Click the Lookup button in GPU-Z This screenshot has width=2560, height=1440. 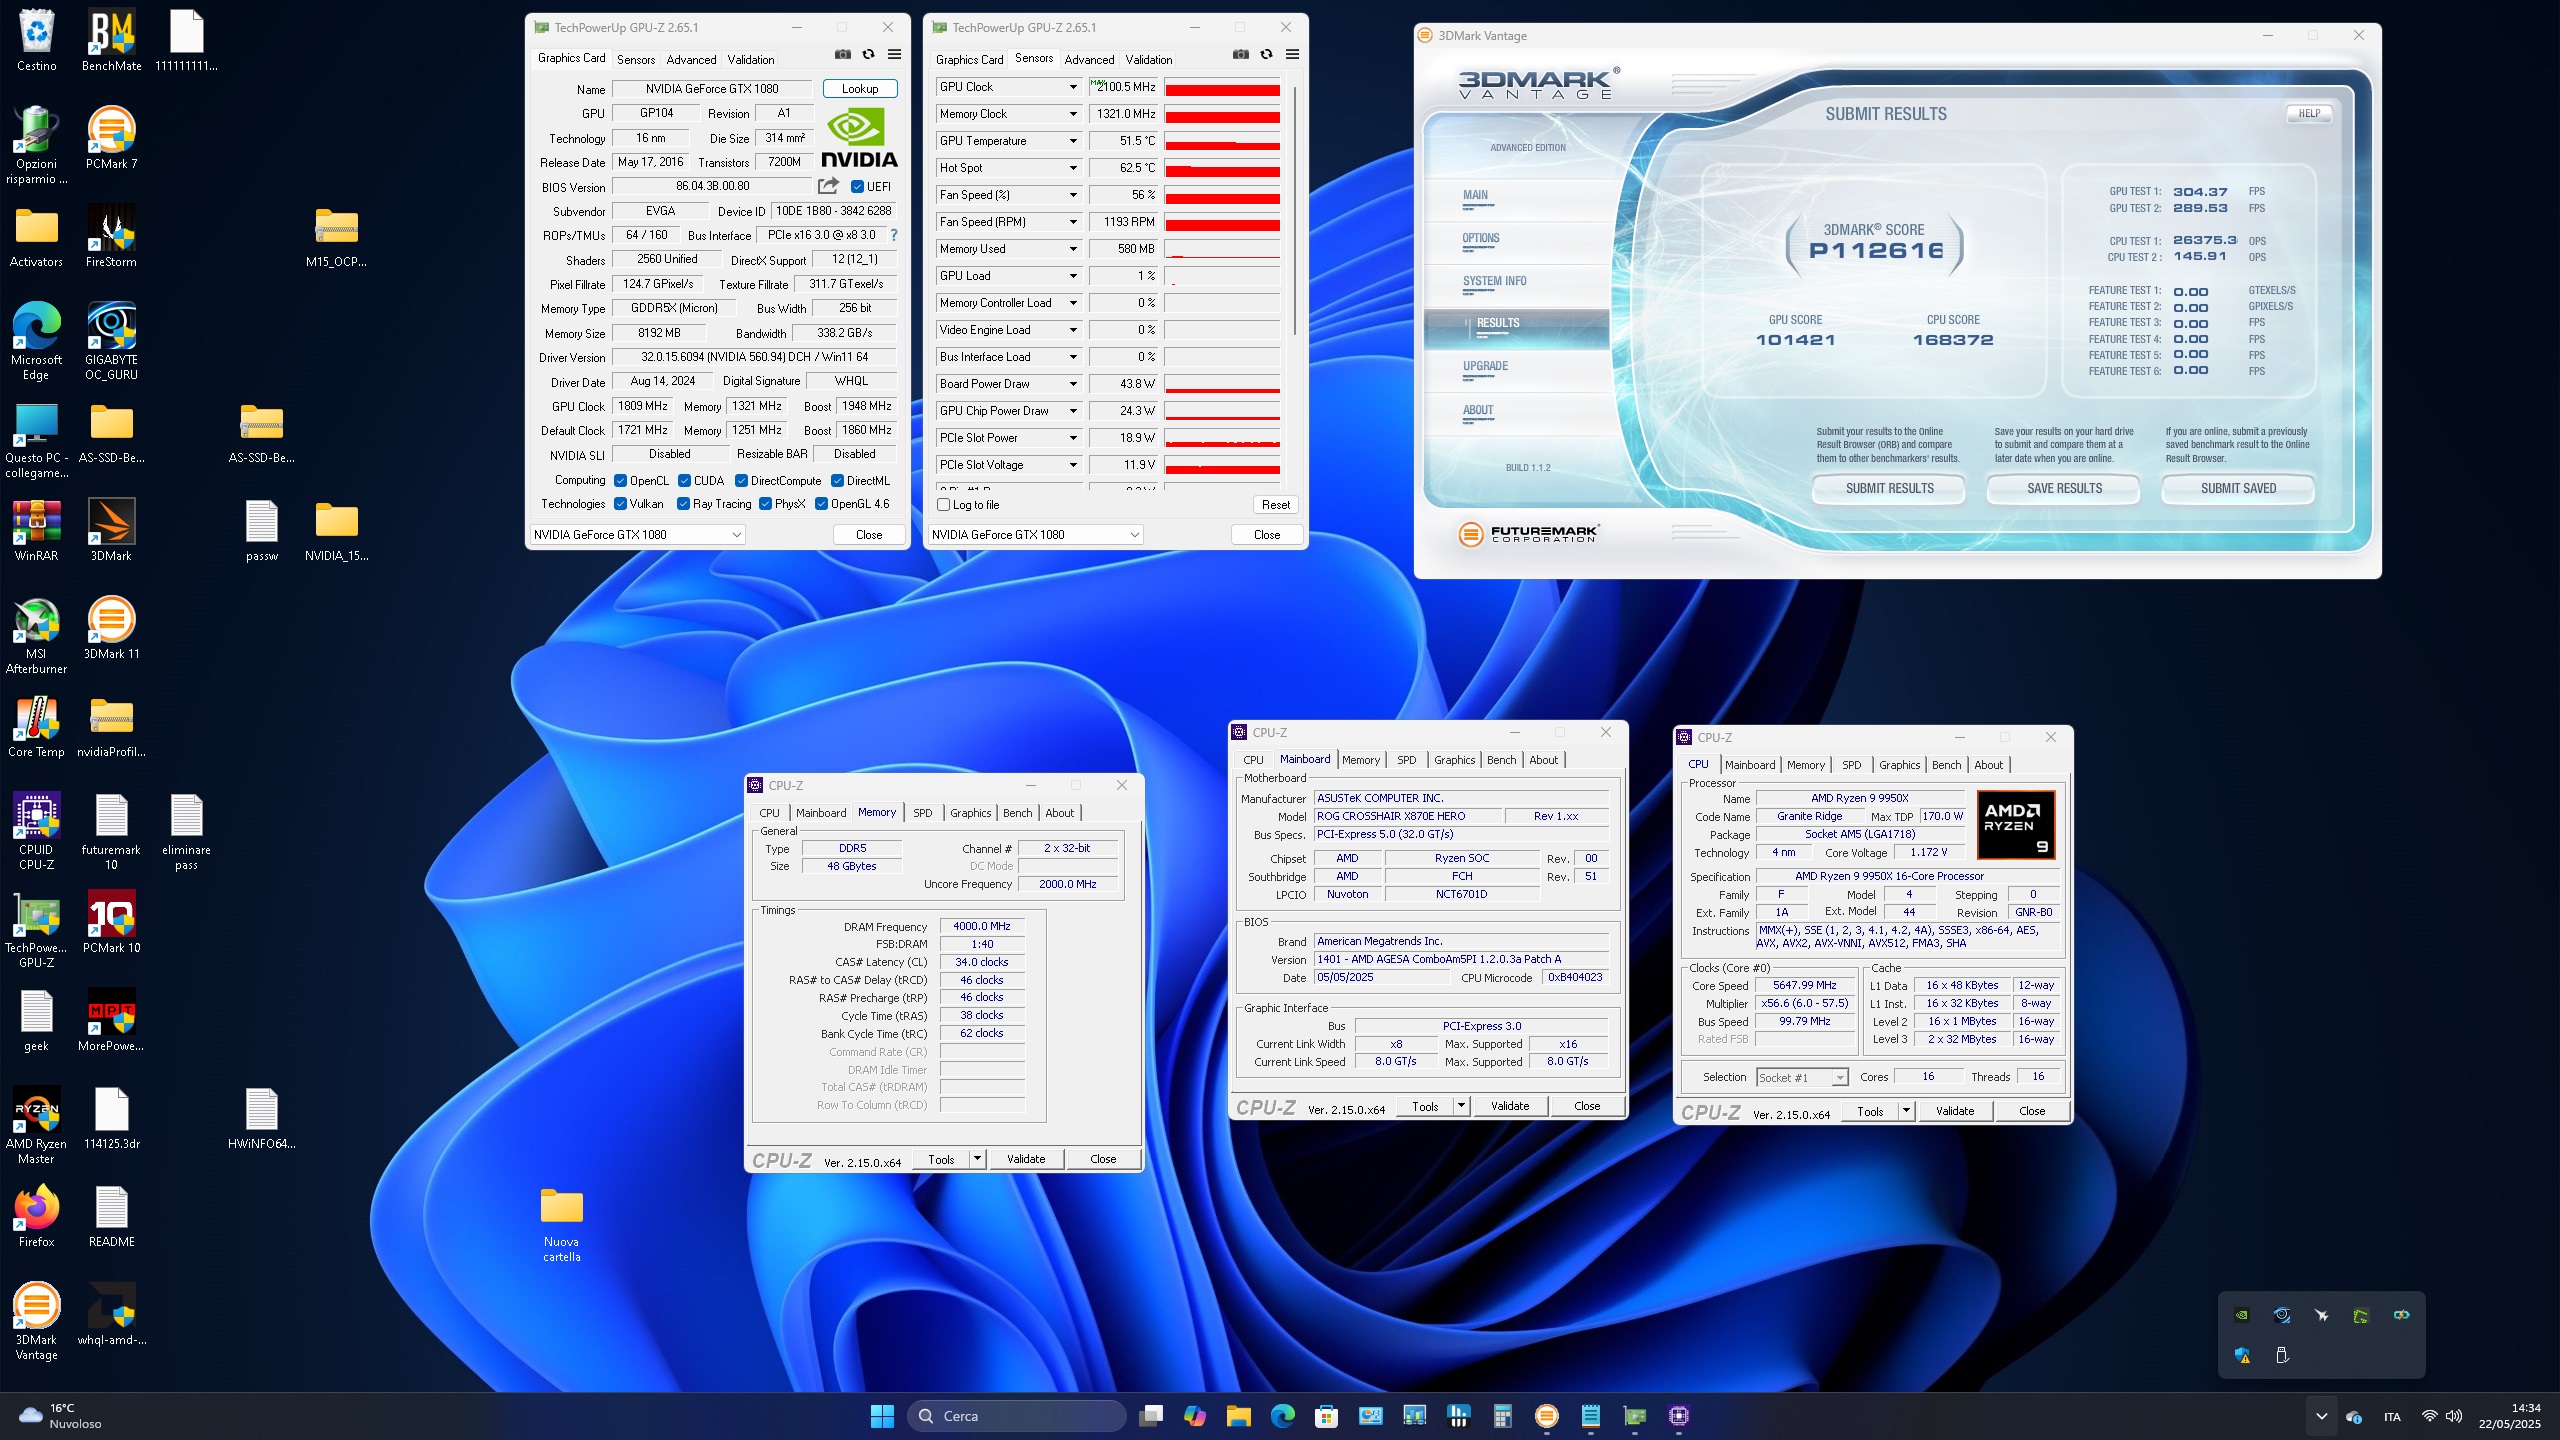click(860, 89)
